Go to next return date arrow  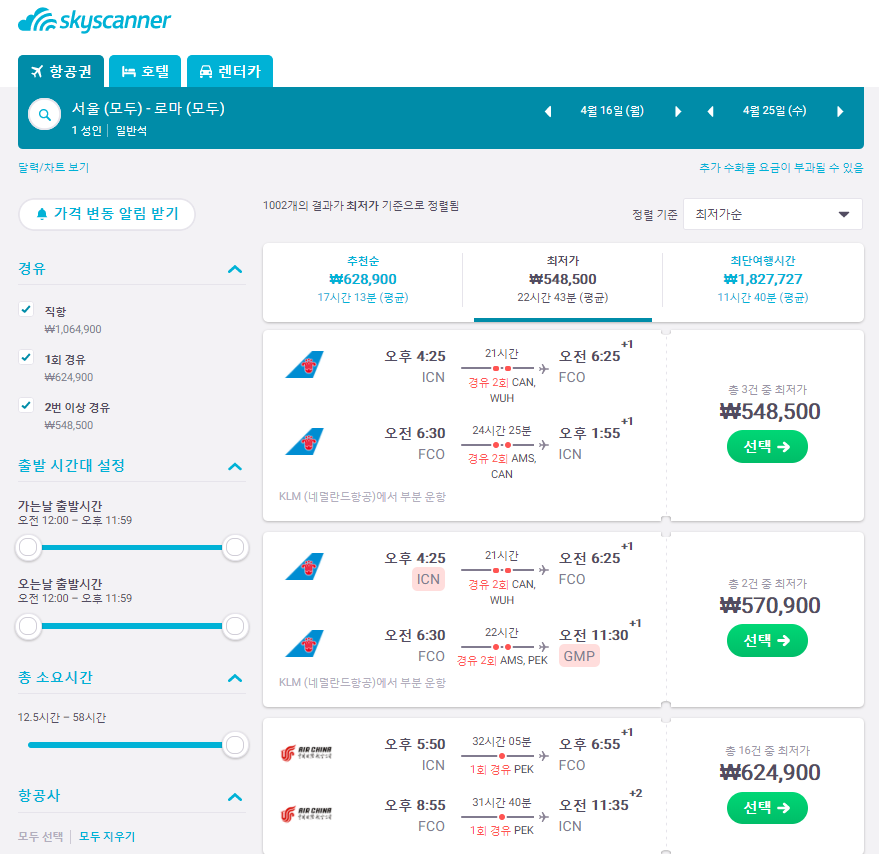coord(840,112)
